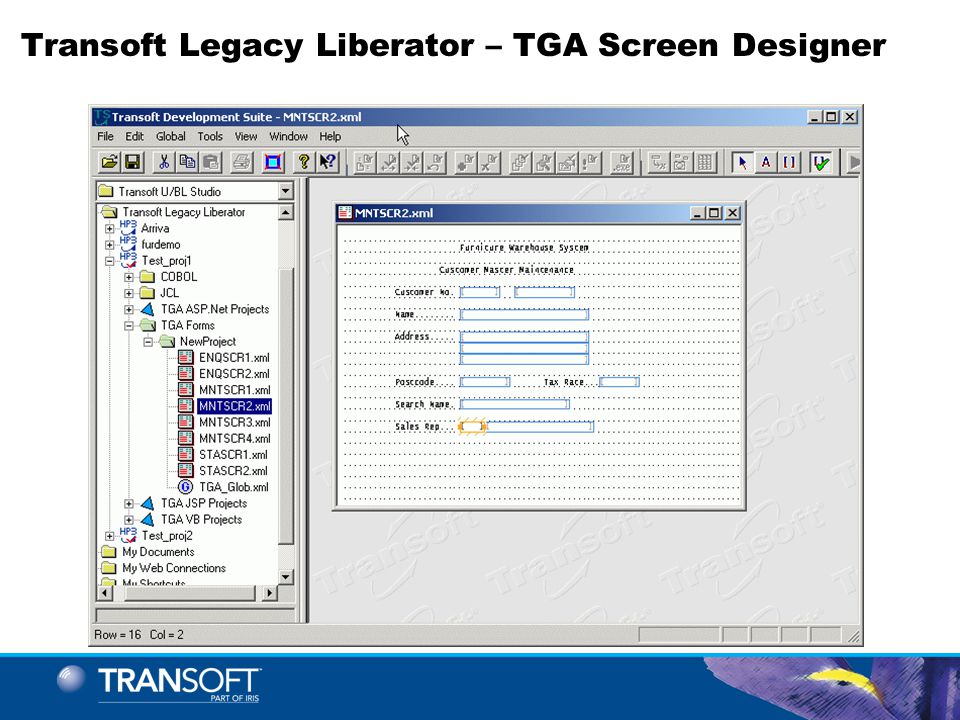Click the Copy icon in toolbar
The image size is (960, 720).
[x=187, y=162]
